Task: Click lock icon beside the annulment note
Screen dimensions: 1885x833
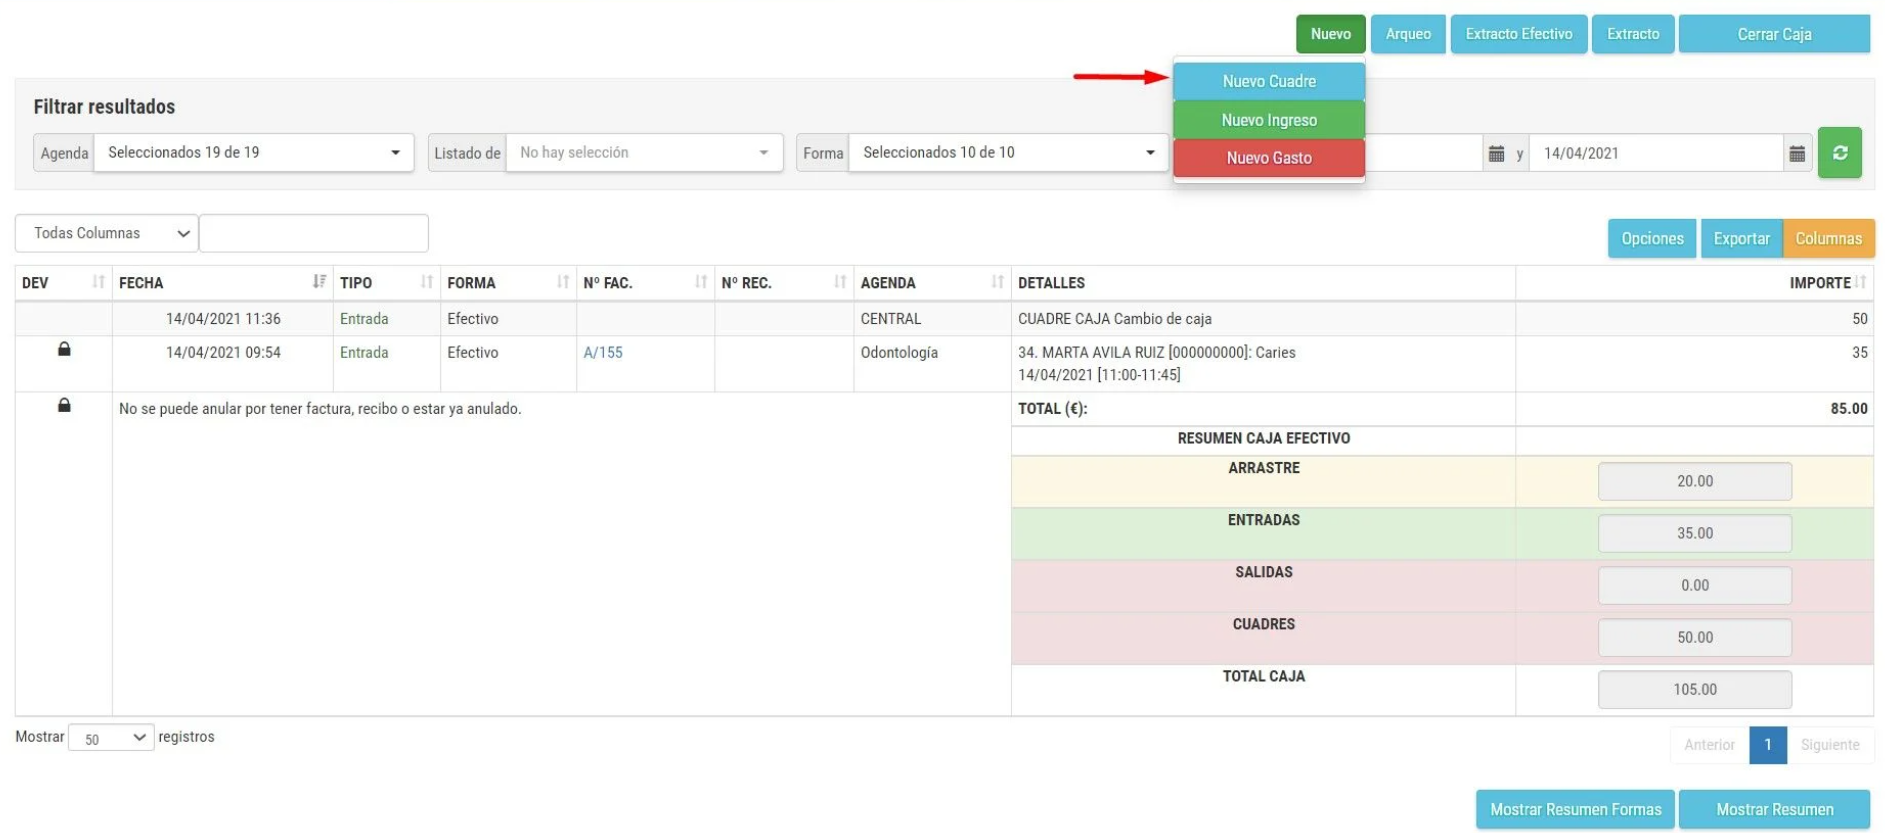Action: [x=64, y=405]
